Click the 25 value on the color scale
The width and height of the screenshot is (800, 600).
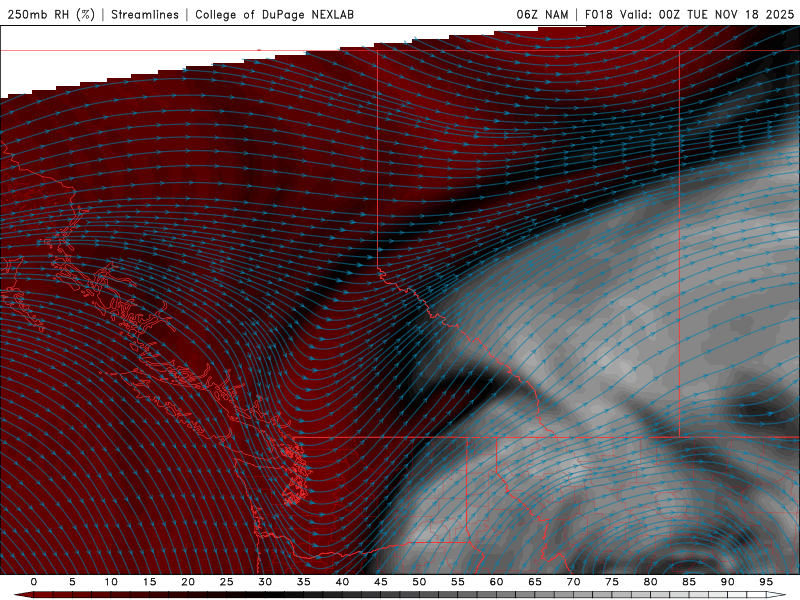pos(227,582)
